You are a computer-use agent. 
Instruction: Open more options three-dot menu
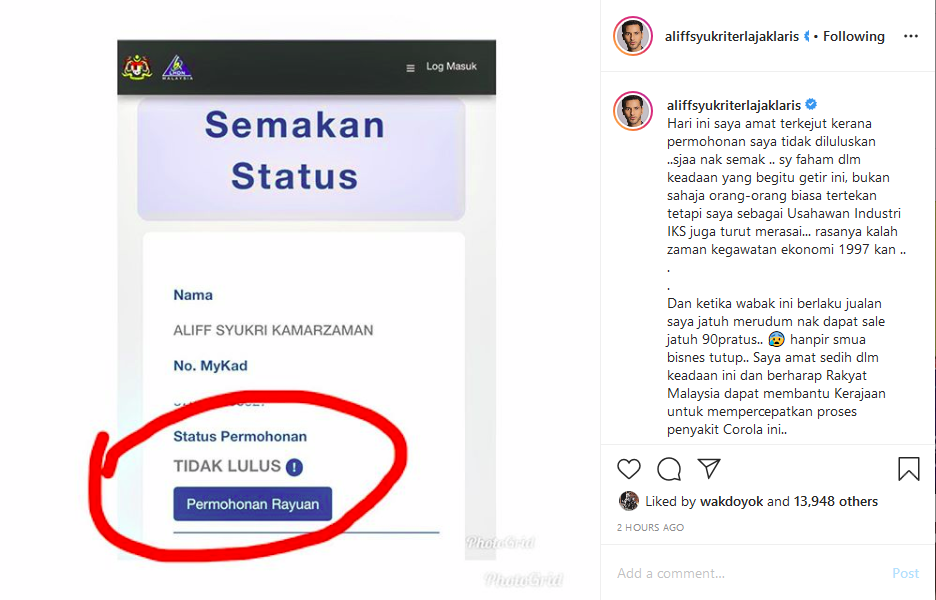click(911, 36)
